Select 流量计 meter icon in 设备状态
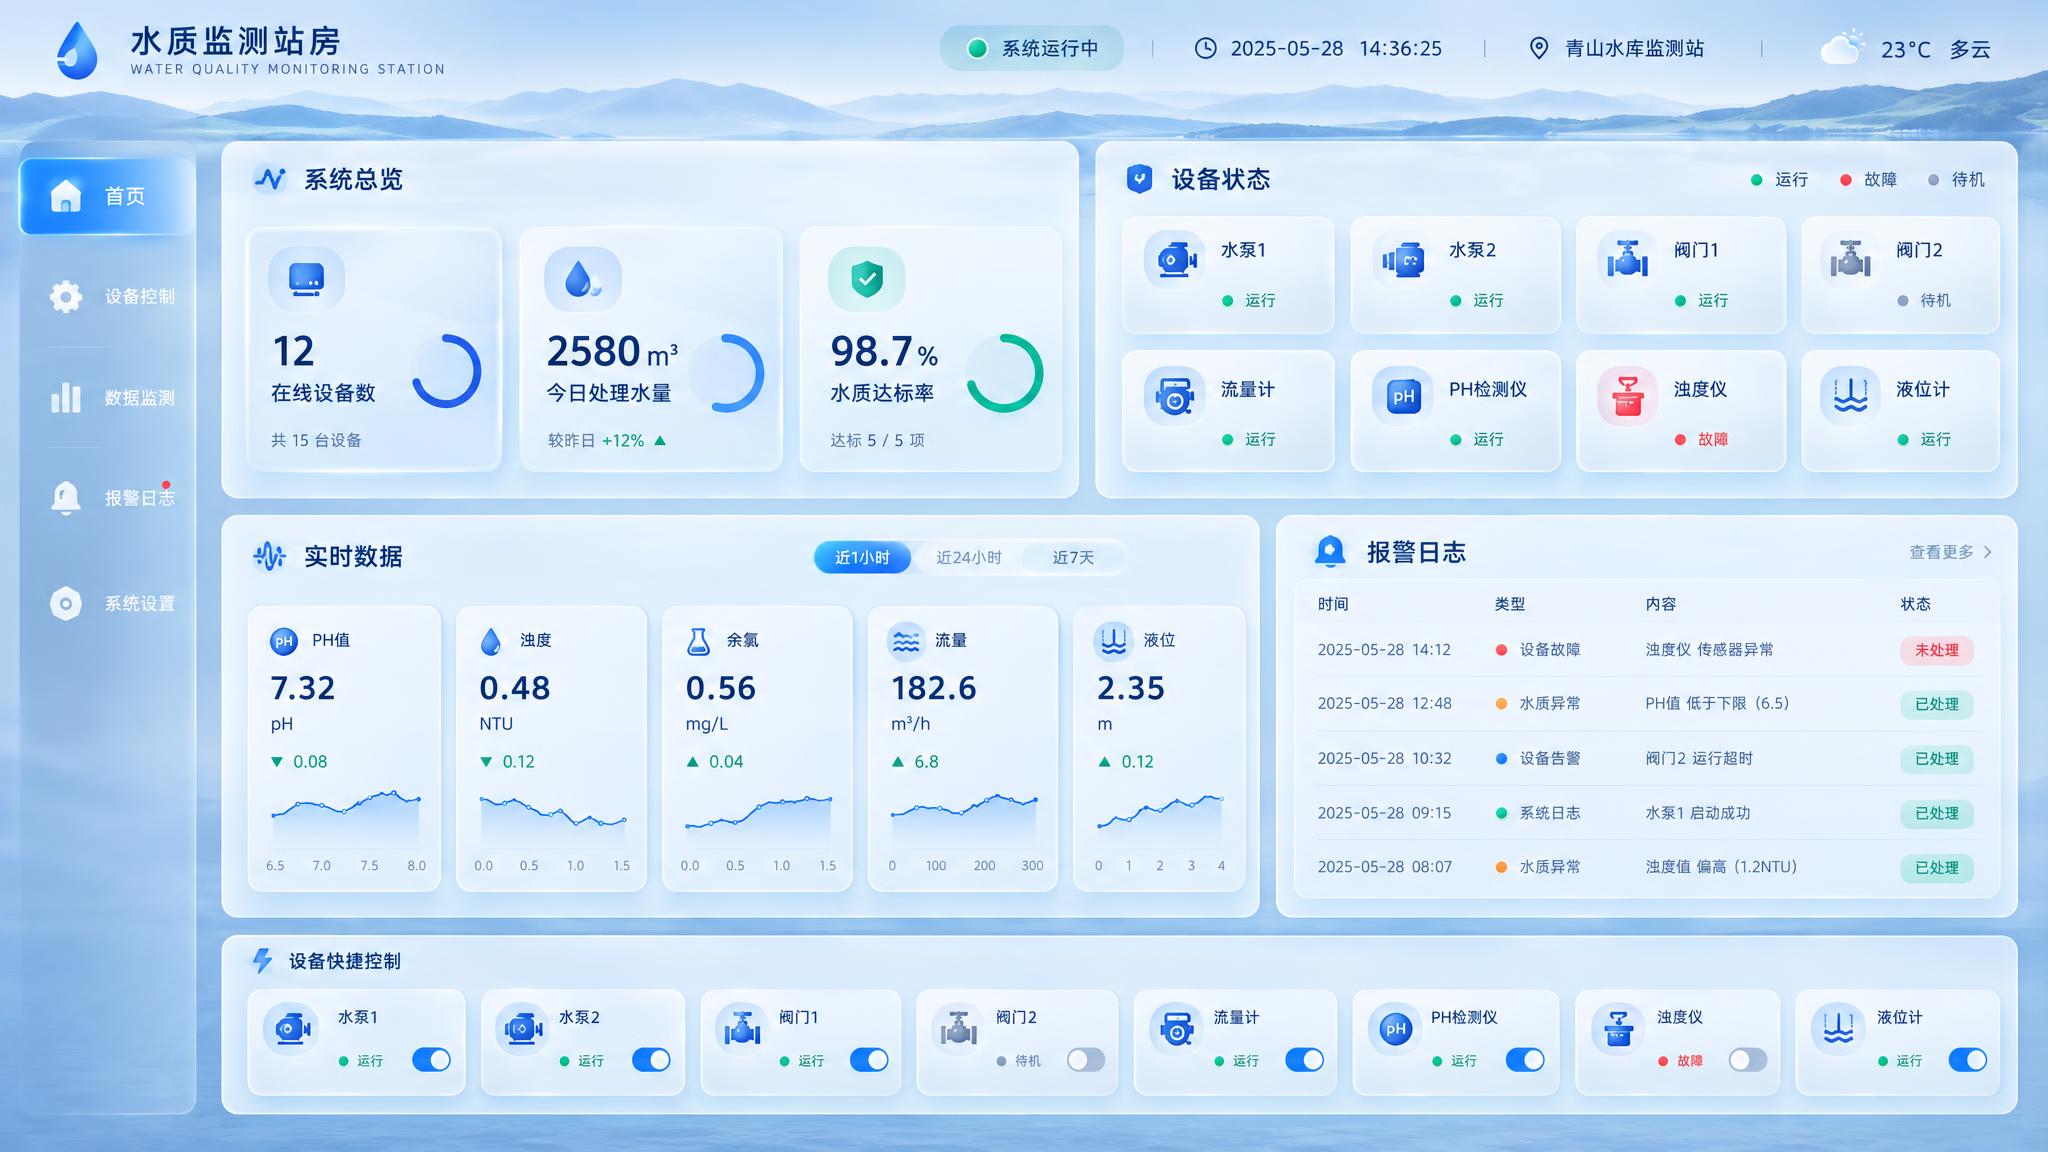2048x1152 pixels. (1175, 397)
